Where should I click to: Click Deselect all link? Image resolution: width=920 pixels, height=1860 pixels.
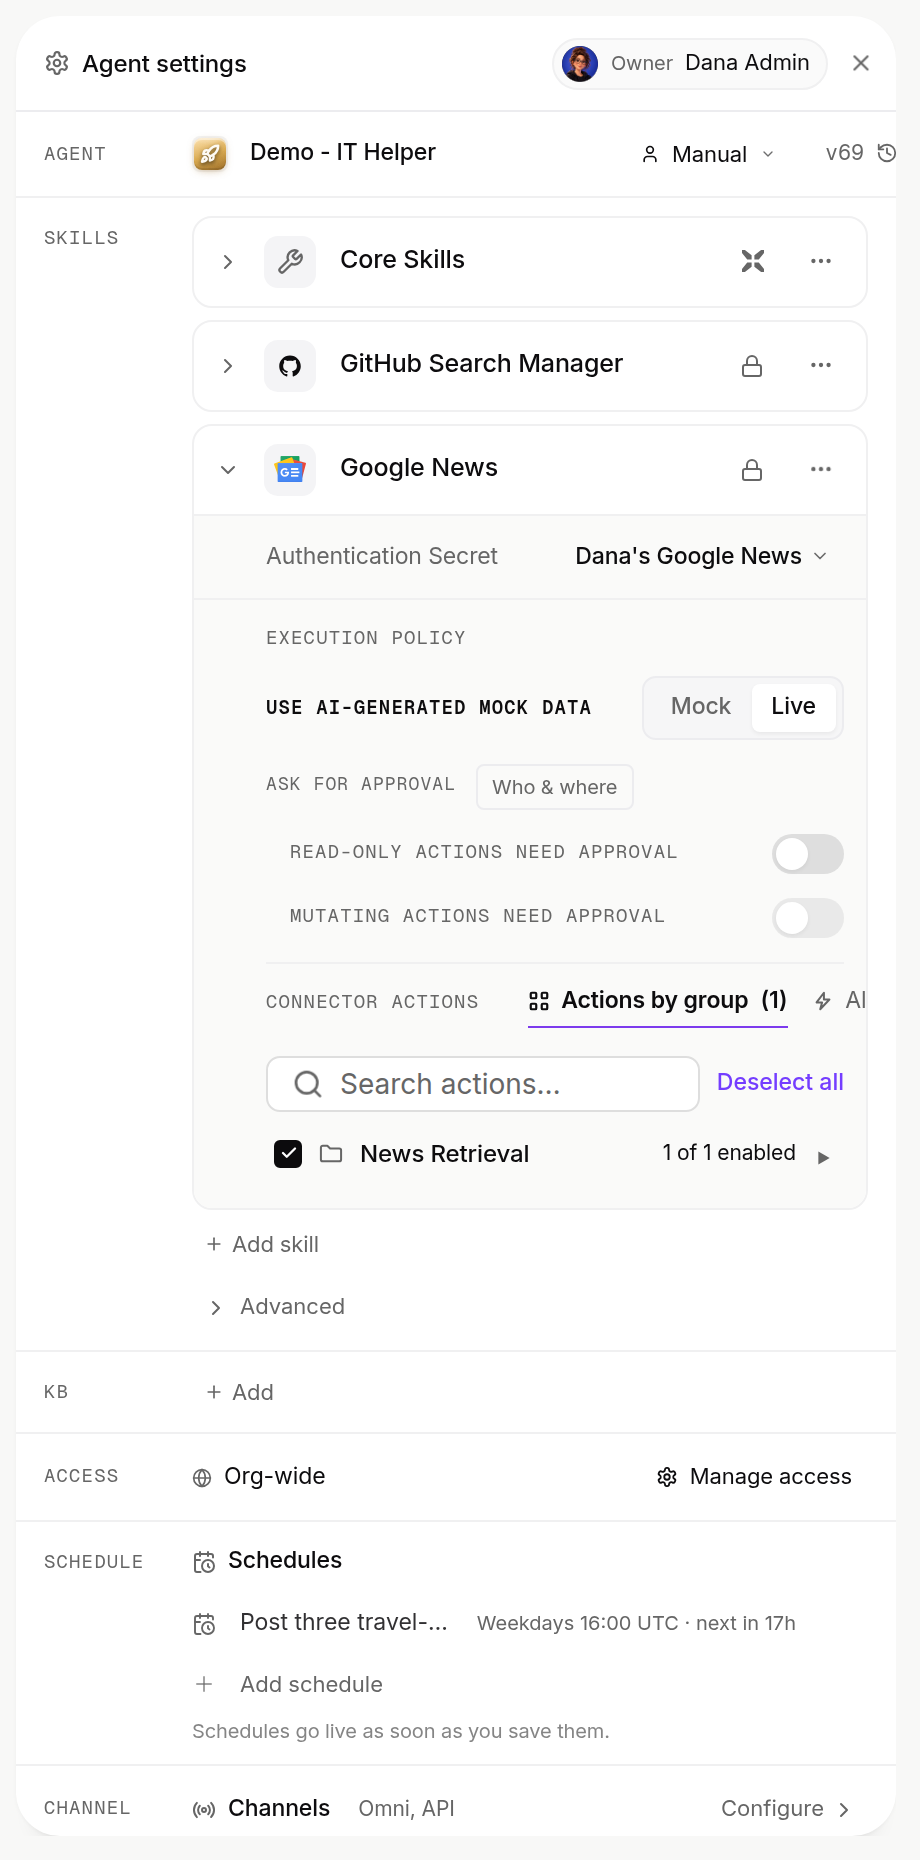780,1082
